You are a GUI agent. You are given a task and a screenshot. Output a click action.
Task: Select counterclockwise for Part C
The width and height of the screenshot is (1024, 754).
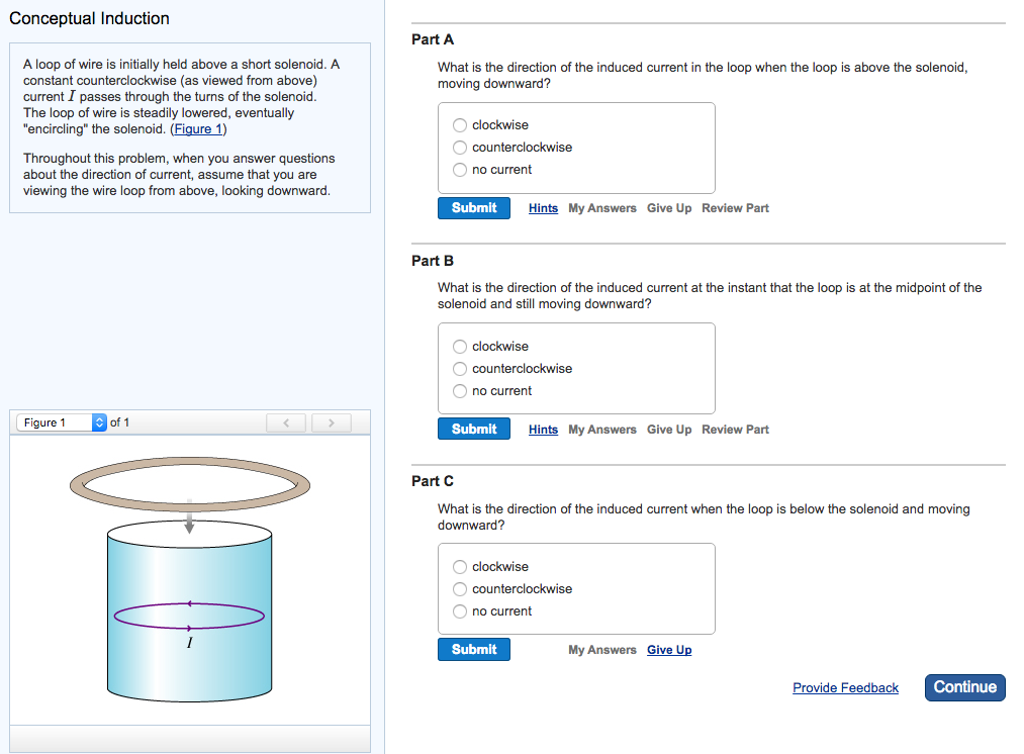click(x=460, y=589)
